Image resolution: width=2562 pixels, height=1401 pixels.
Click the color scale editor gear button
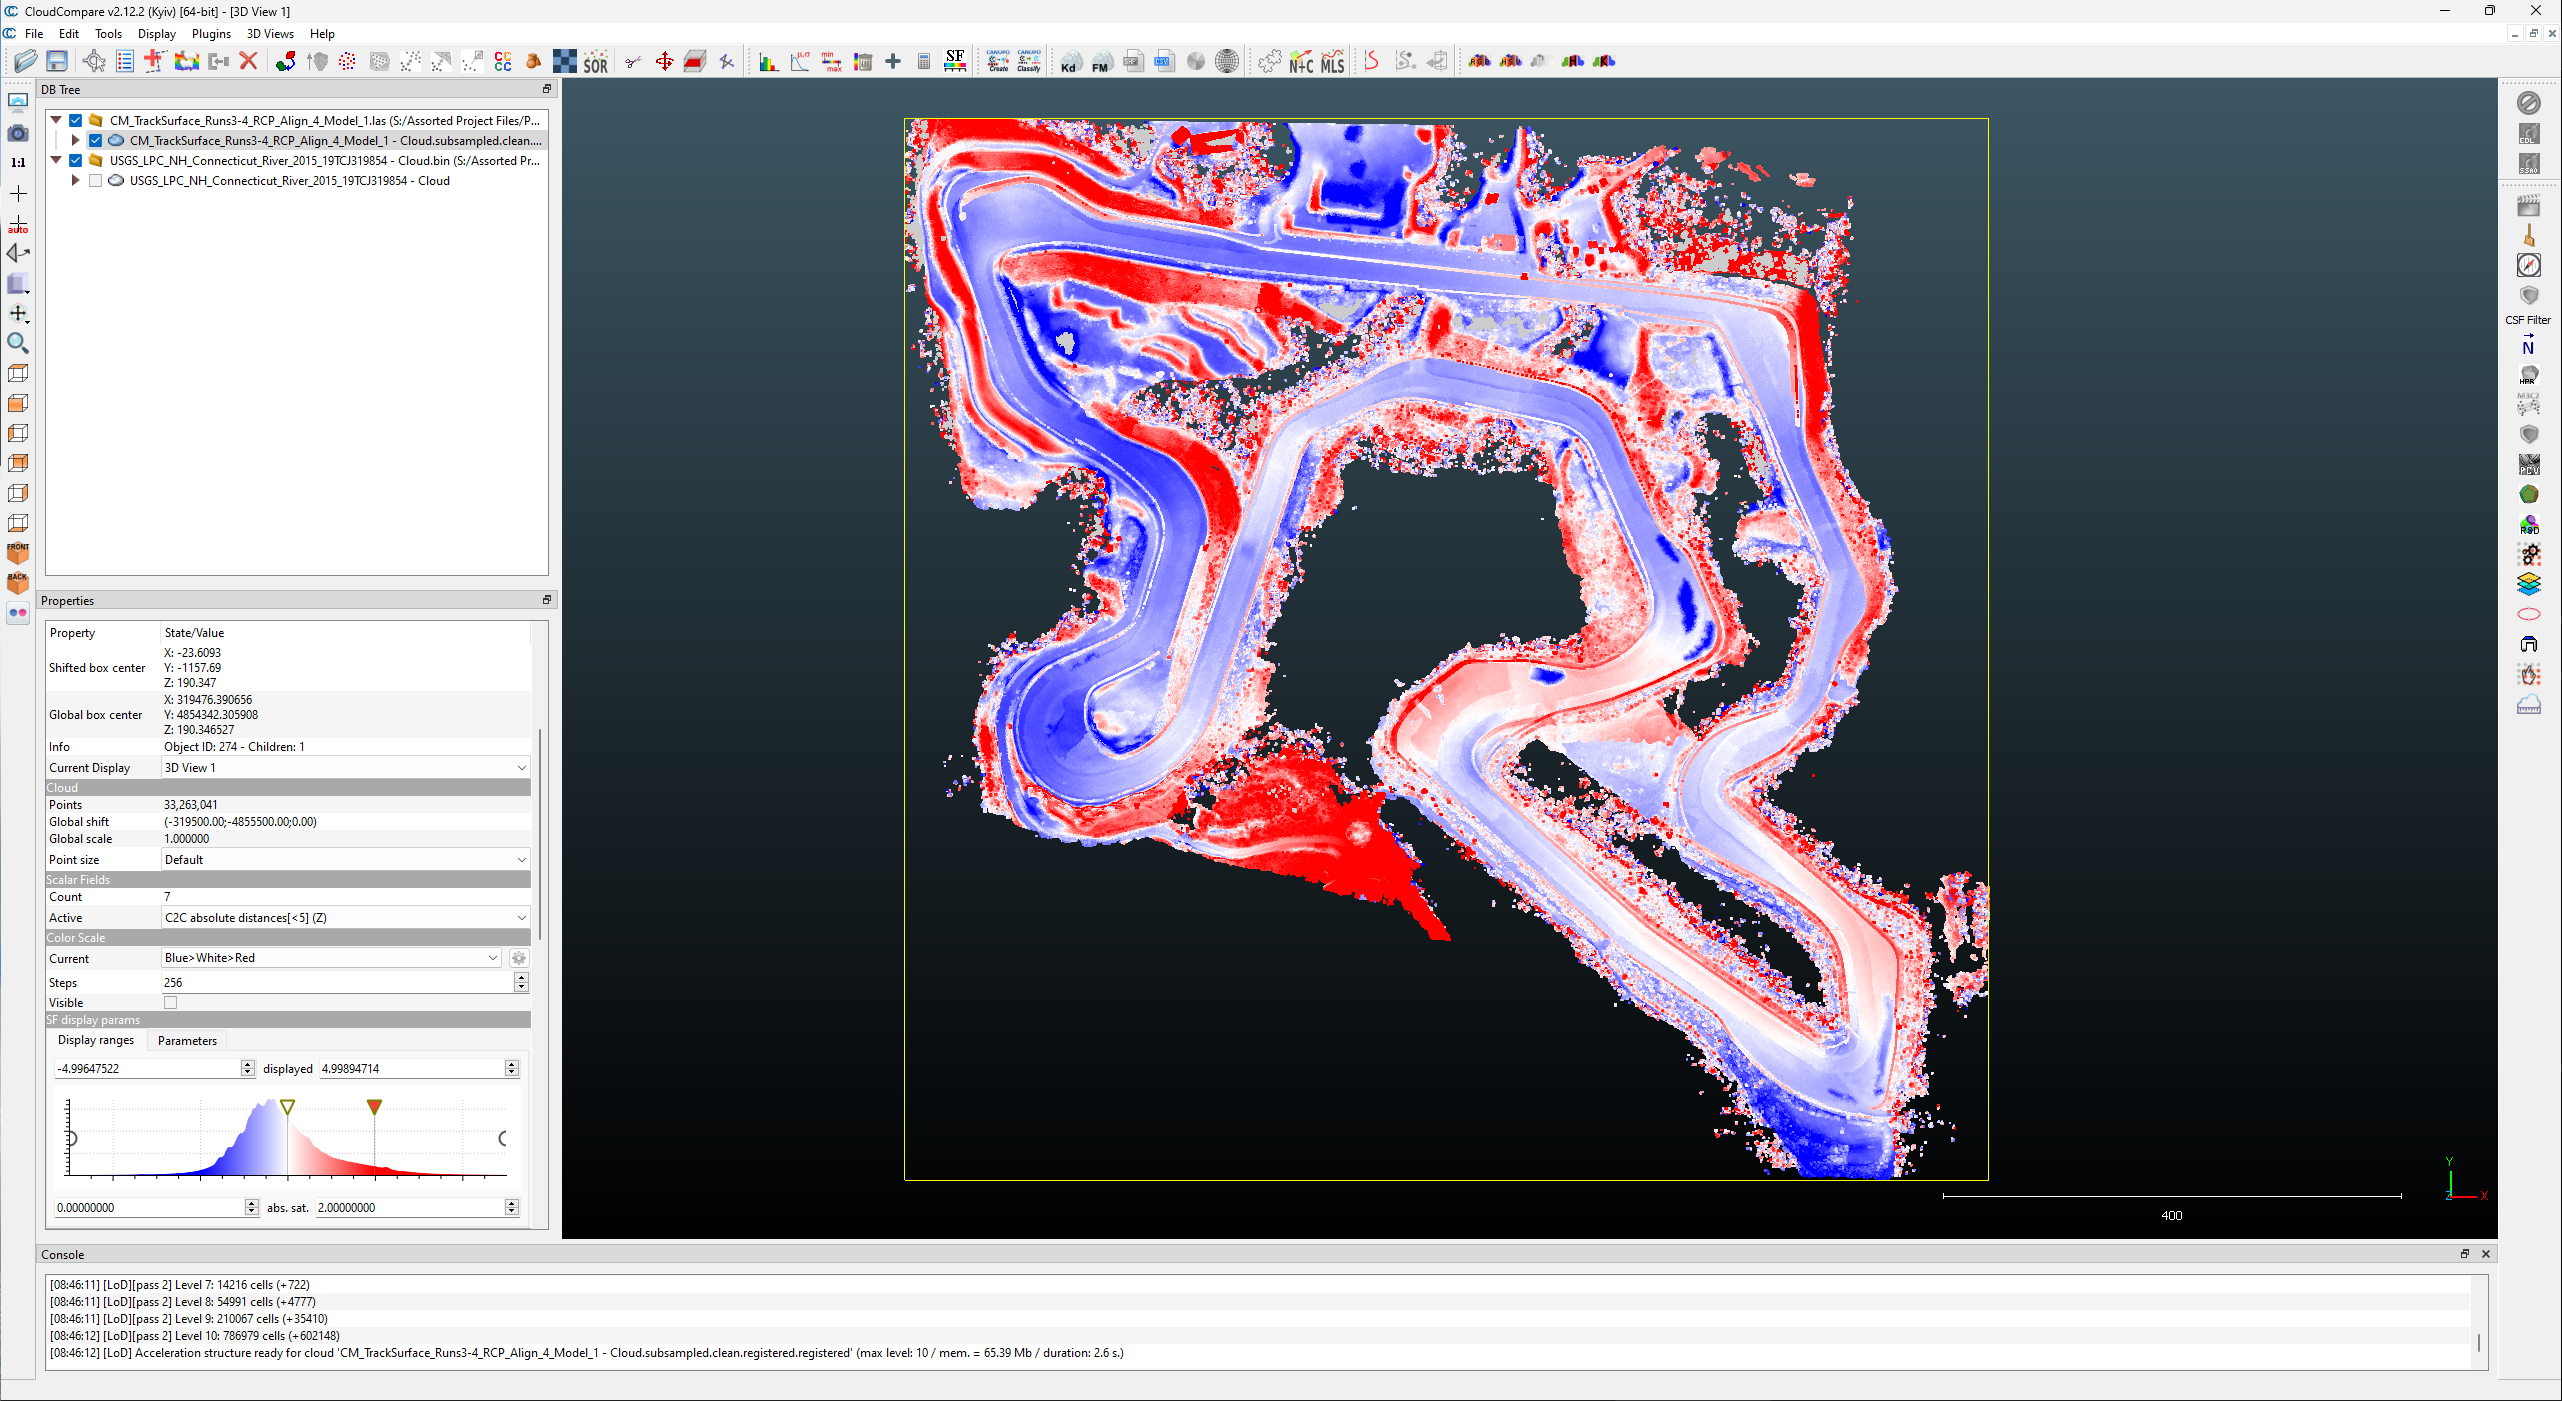[x=519, y=958]
